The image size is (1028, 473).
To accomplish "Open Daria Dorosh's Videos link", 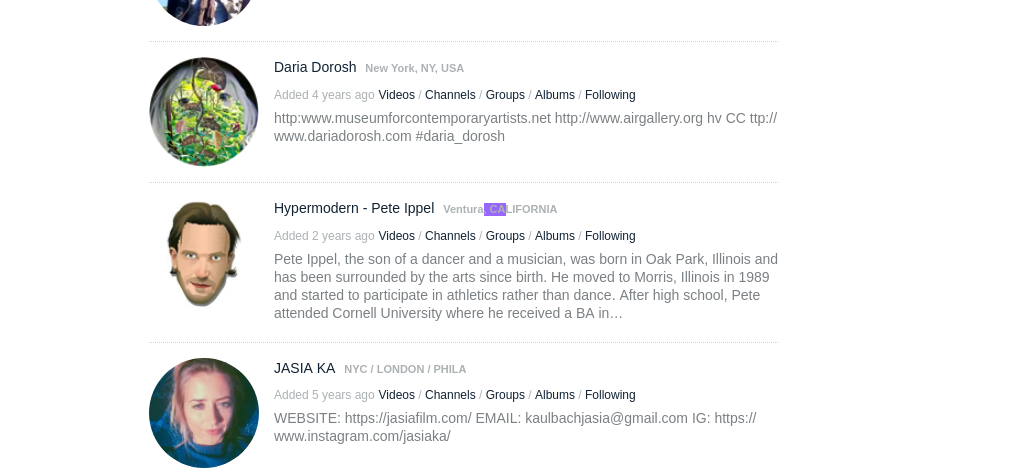I will [396, 95].
